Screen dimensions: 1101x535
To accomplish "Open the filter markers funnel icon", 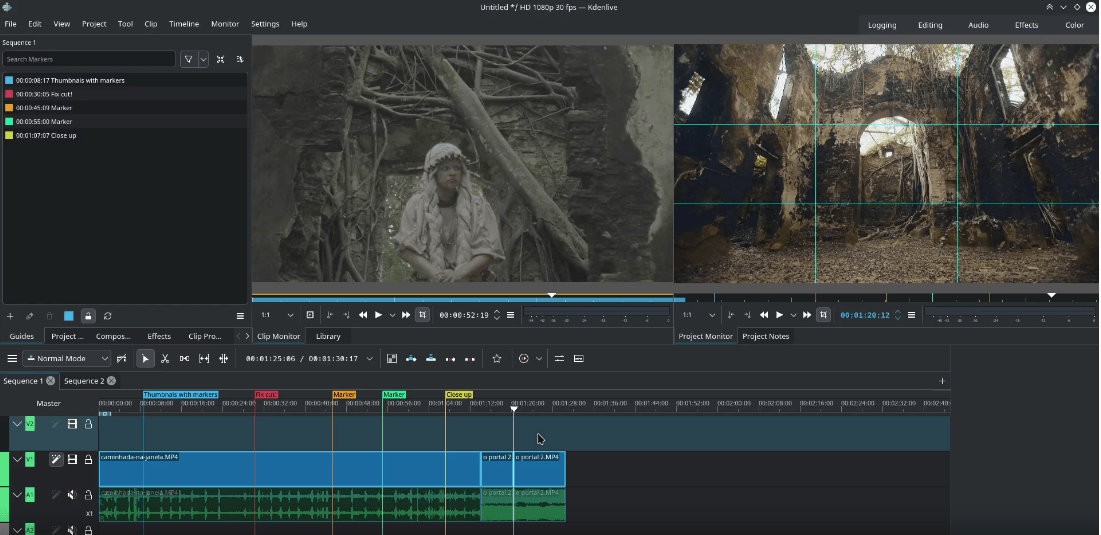I will click(189, 60).
